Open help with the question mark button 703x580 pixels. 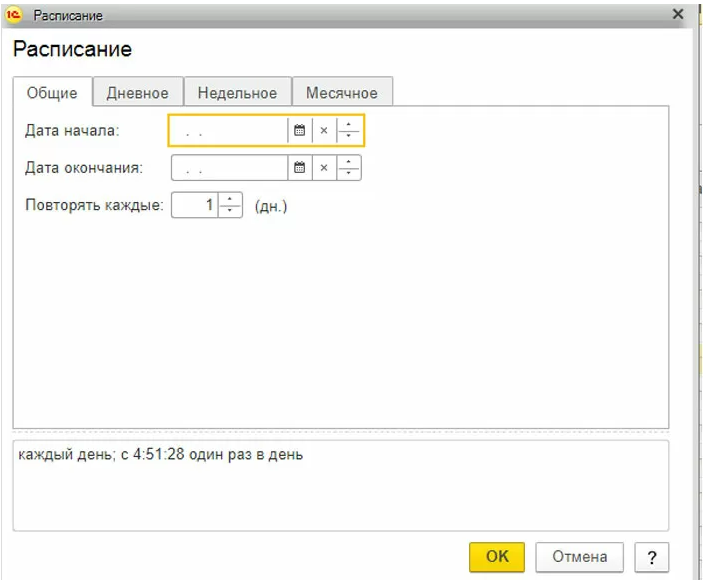click(651, 556)
